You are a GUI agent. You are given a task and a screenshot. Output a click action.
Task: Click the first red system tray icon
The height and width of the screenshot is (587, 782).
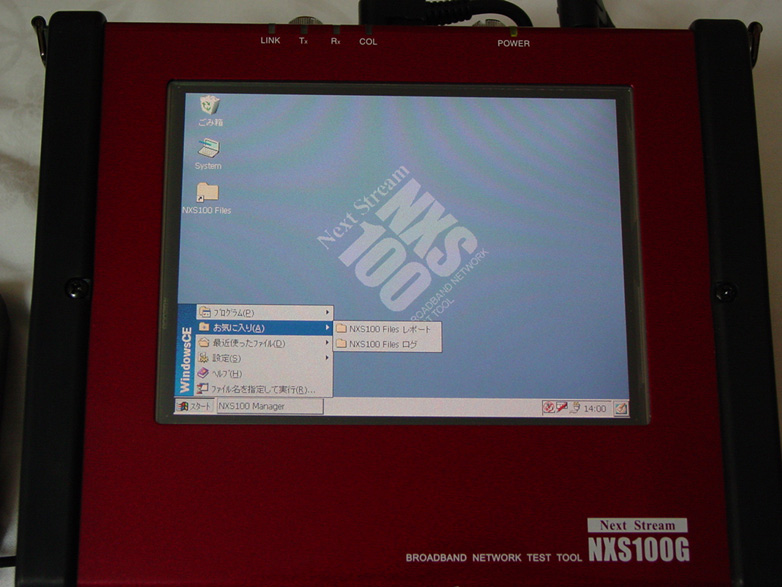point(548,408)
